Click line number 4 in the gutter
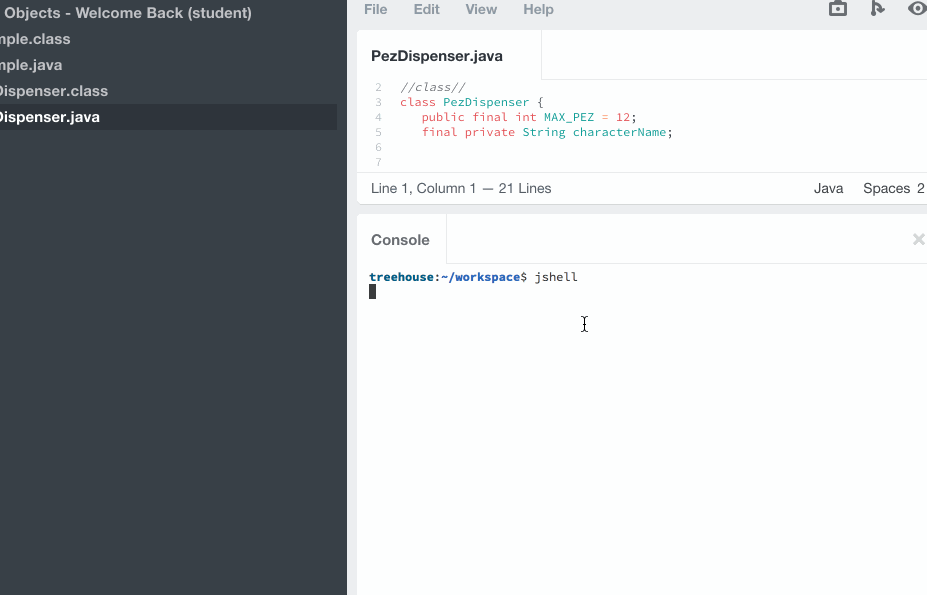The image size is (927, 595). [x=378, y=117]
